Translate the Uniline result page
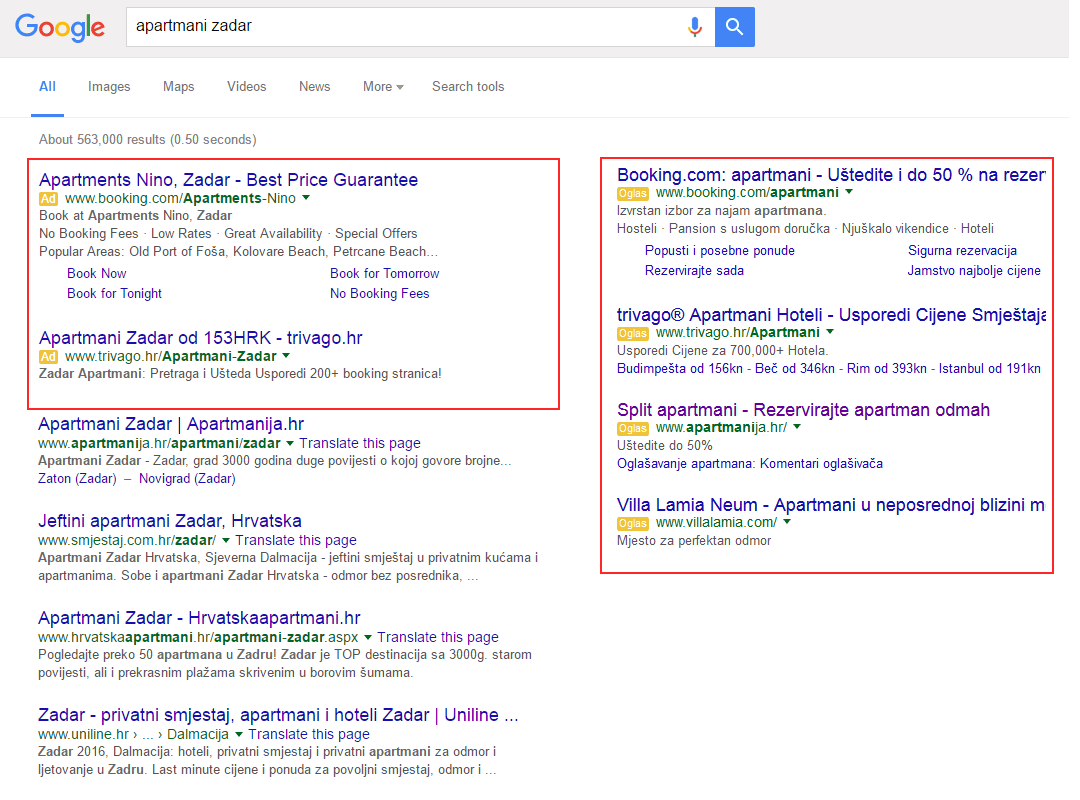The height and width of the screenshot is (800, 1080). (309, 735)
